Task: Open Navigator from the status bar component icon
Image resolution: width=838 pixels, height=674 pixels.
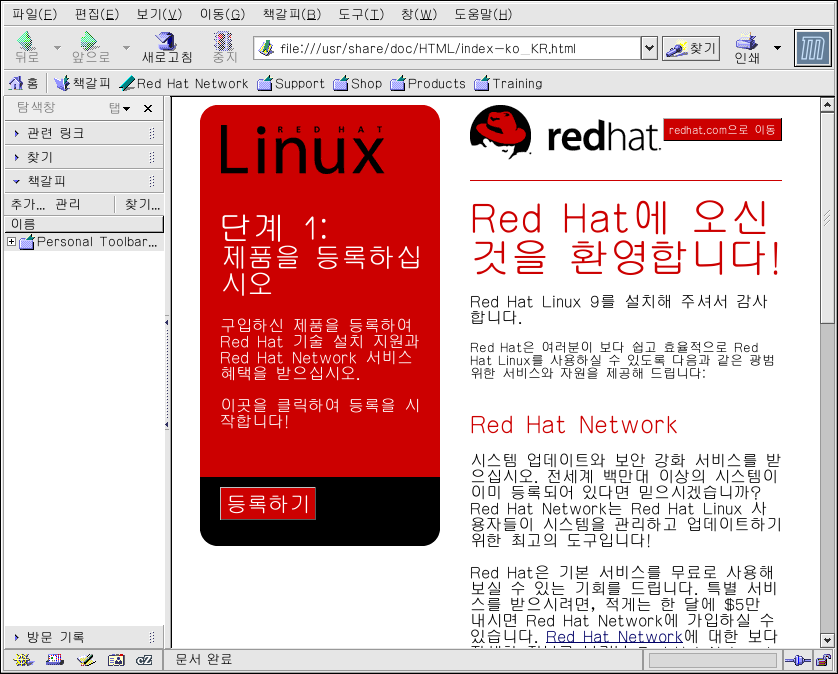Action: coord(22,660)
